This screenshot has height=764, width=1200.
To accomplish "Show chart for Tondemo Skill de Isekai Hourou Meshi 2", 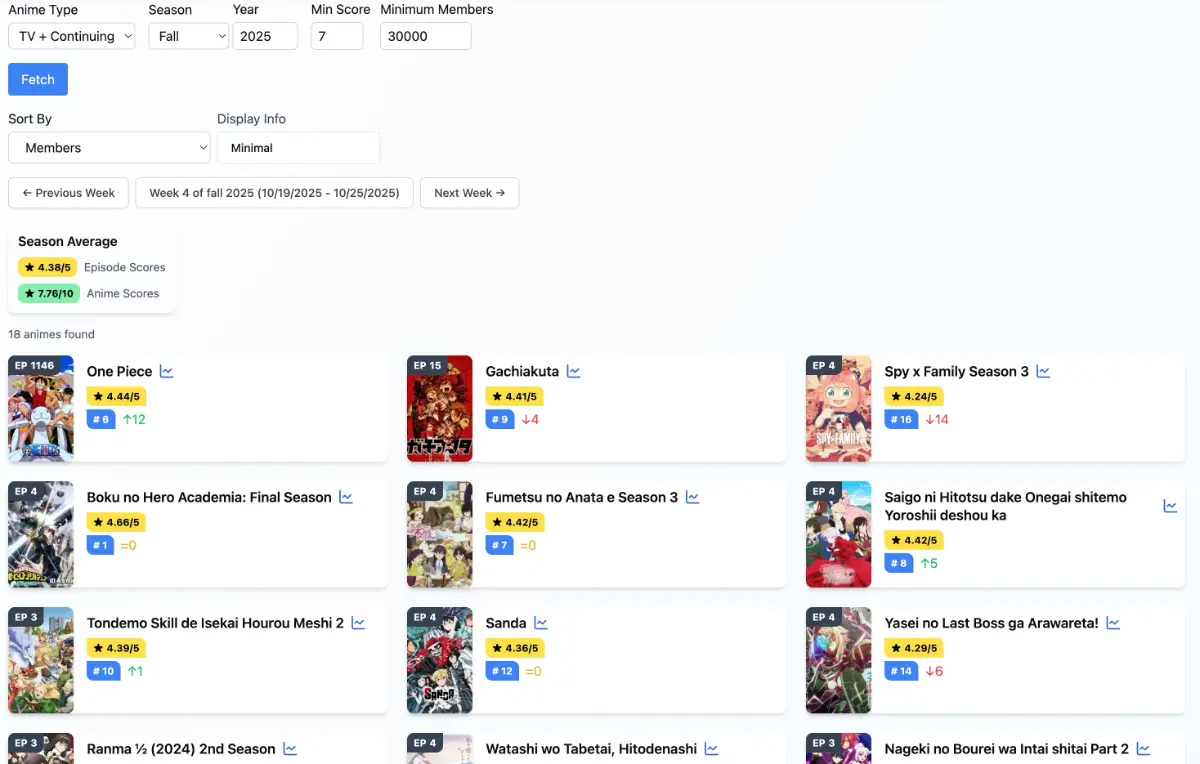I will point(358,623).
